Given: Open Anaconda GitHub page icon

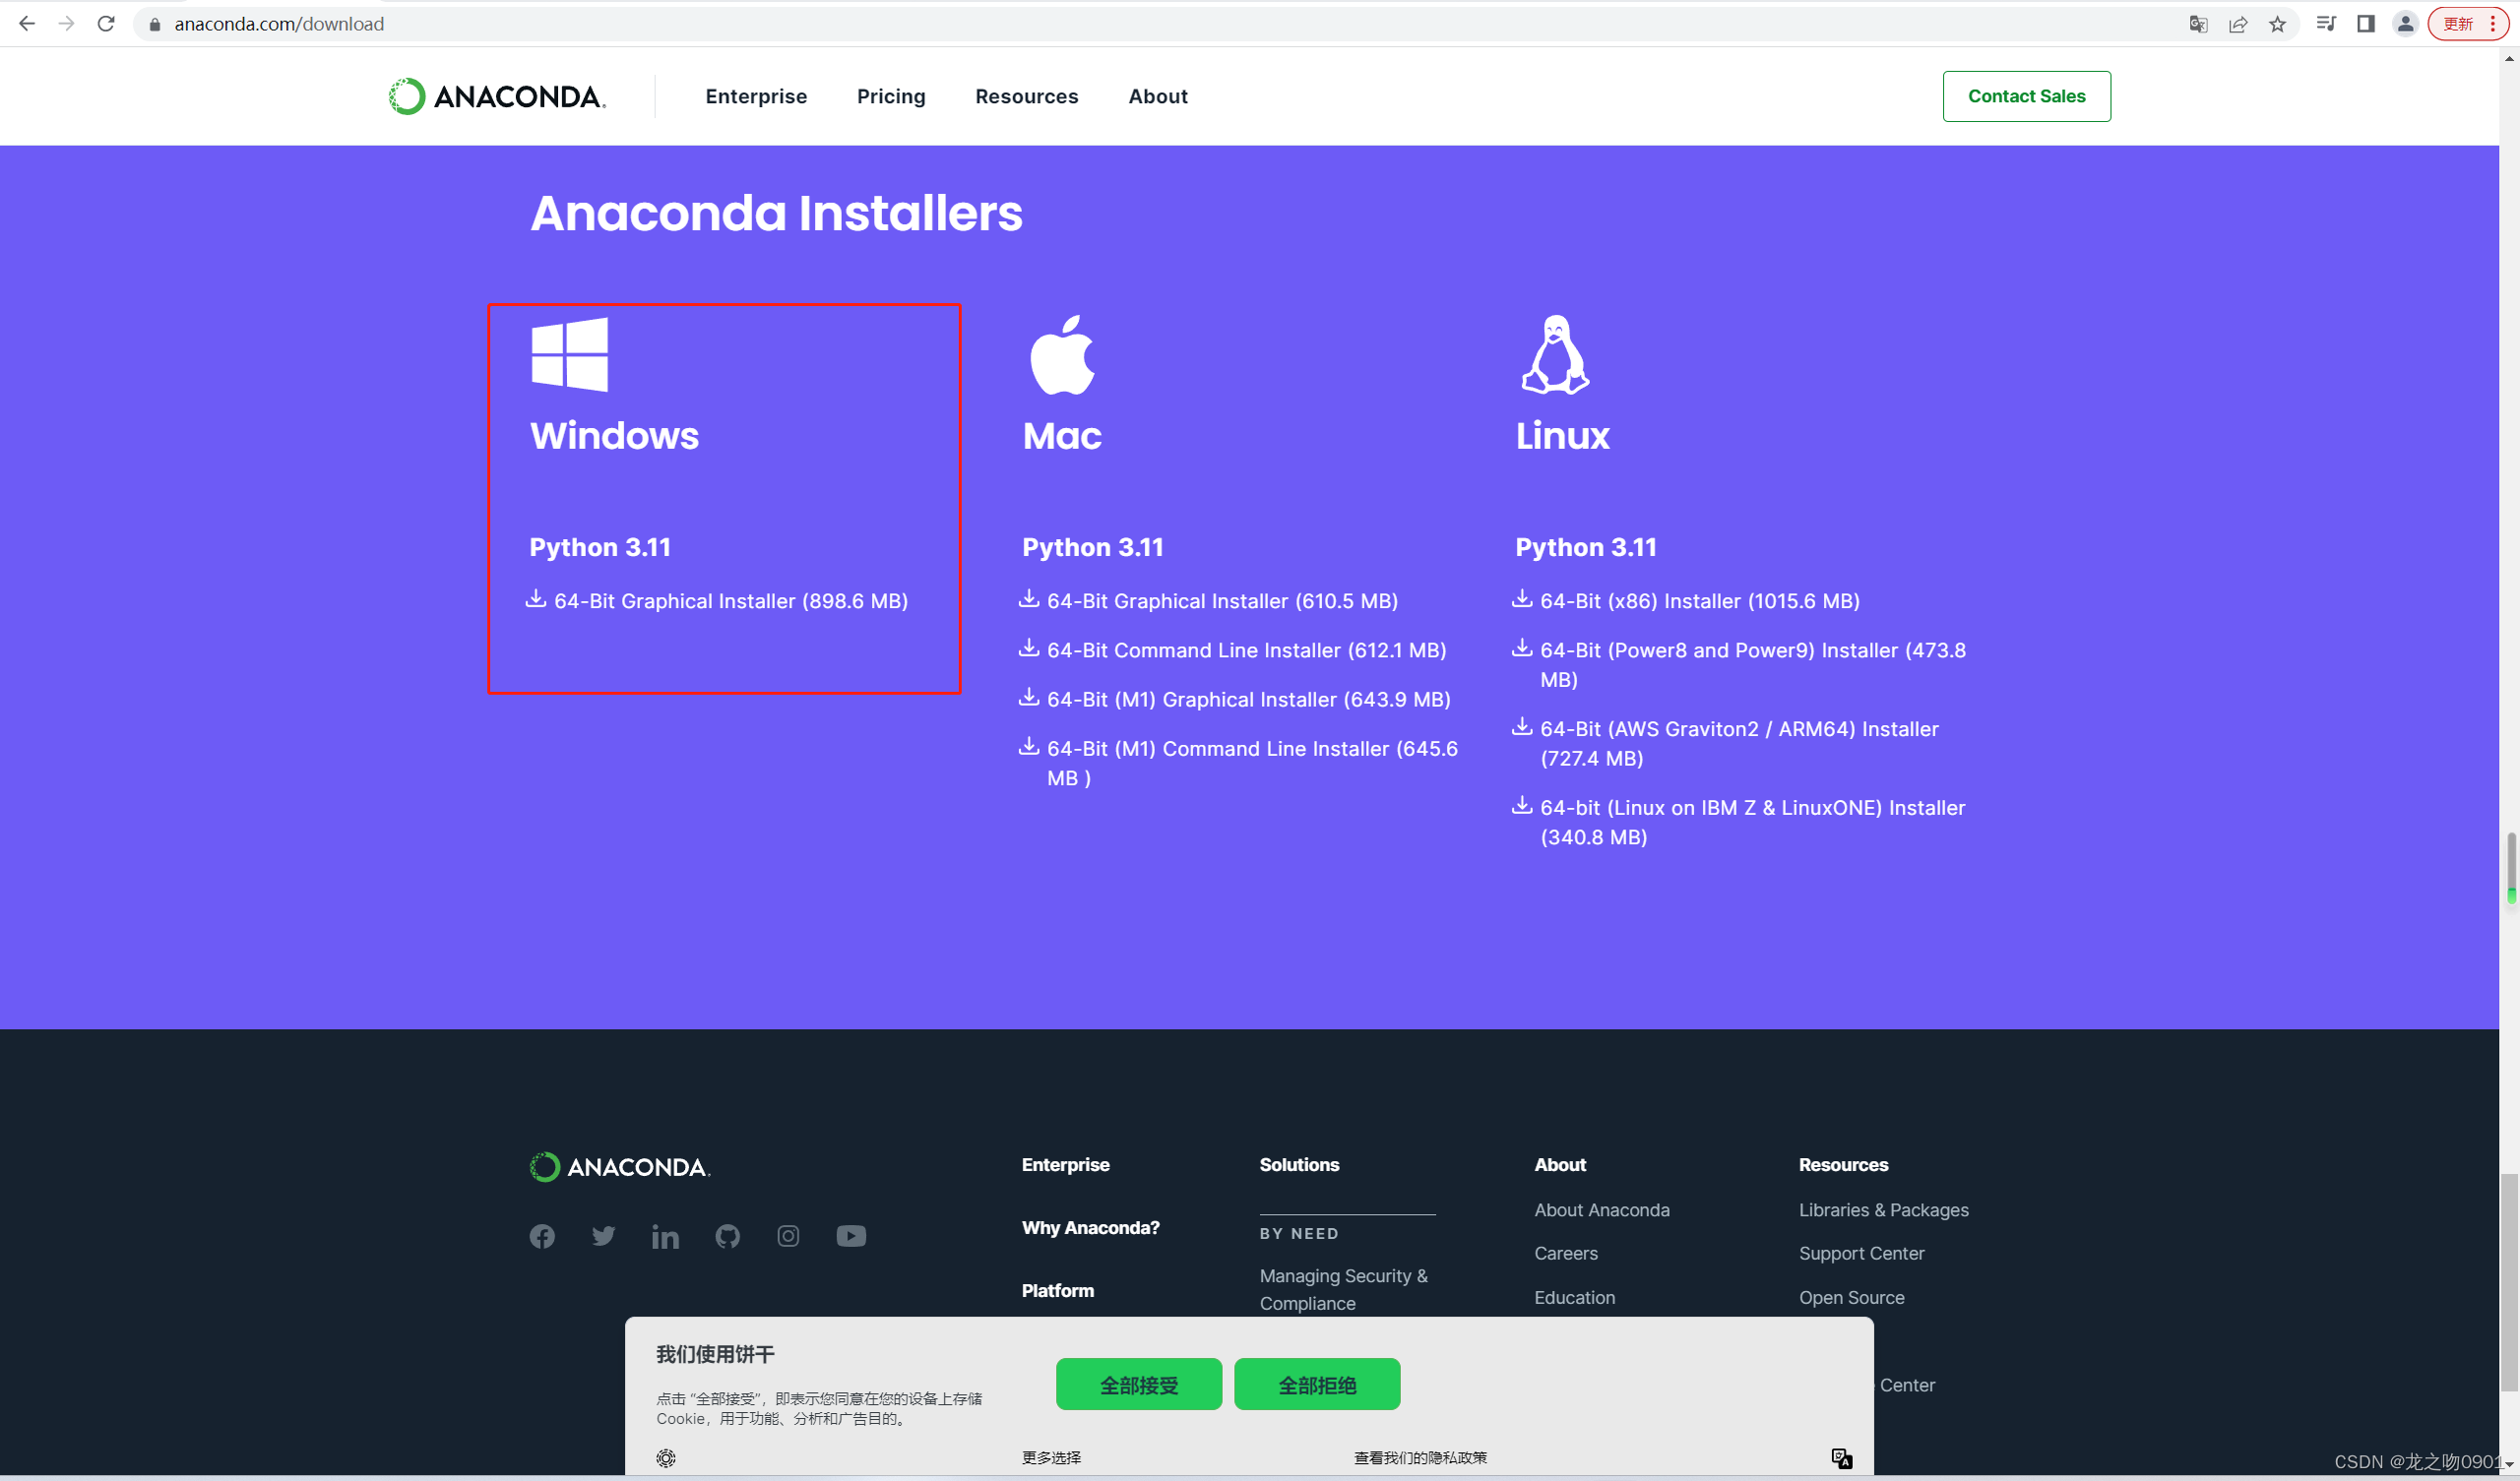Looking at the screenshot, I should (x=727, y=1236).
